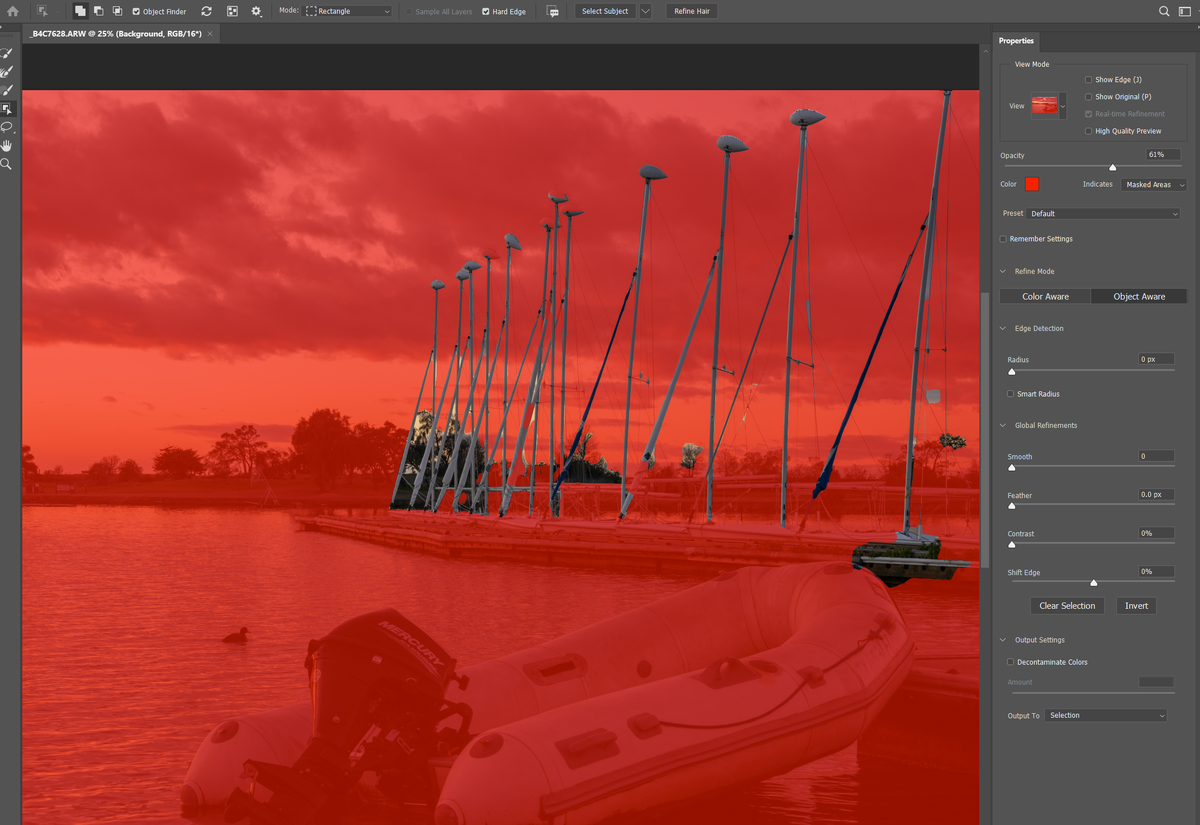The image size is (1200, 825).
Task: Select the Quick Selection tool
Action: pos(7,53)
